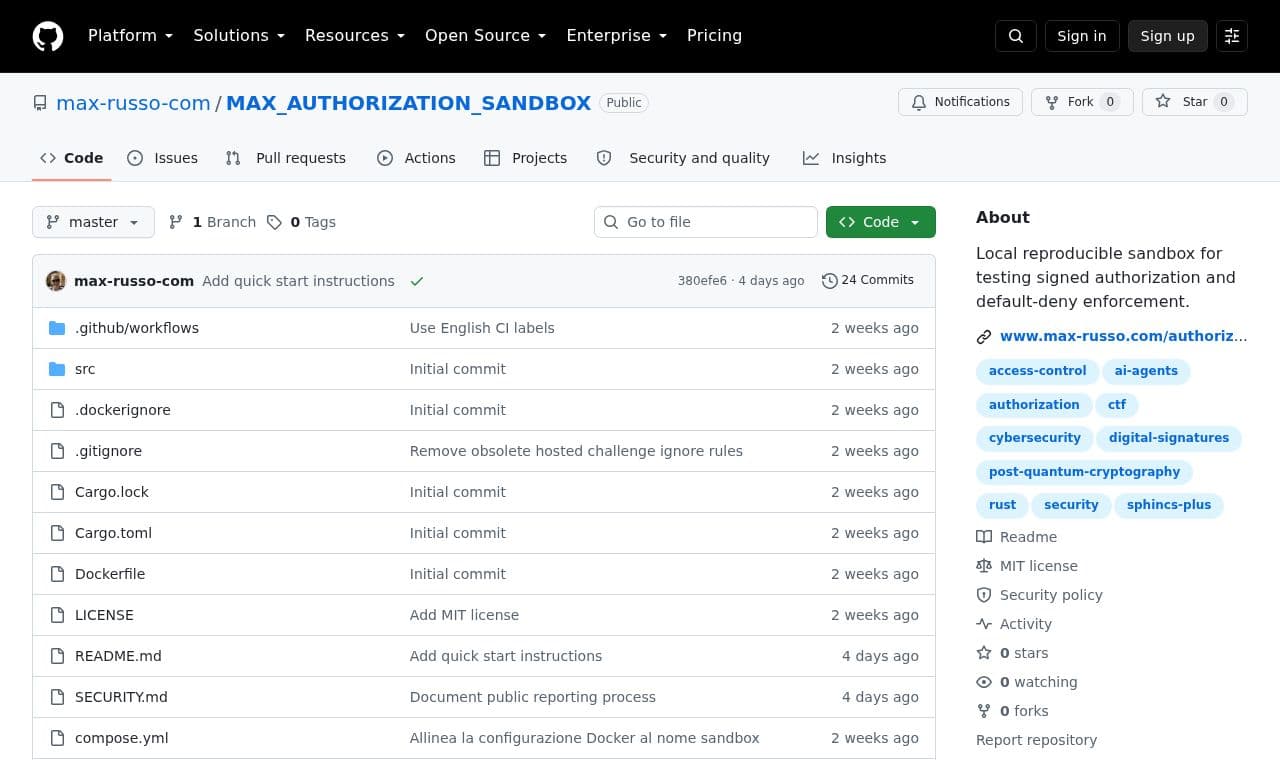The width and height of the screenshot is (1280, 760).
Task: Open the Security and quality tab
Action: (x=683, y=158)
